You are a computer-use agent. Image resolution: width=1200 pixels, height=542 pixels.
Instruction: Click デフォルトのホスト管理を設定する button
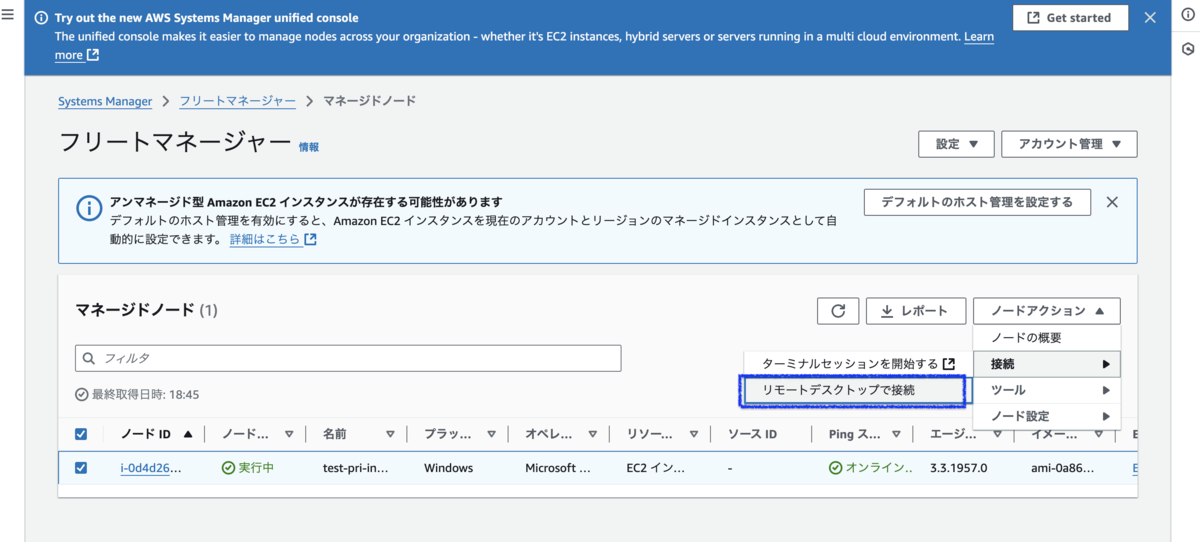click(x=976, y=202)
